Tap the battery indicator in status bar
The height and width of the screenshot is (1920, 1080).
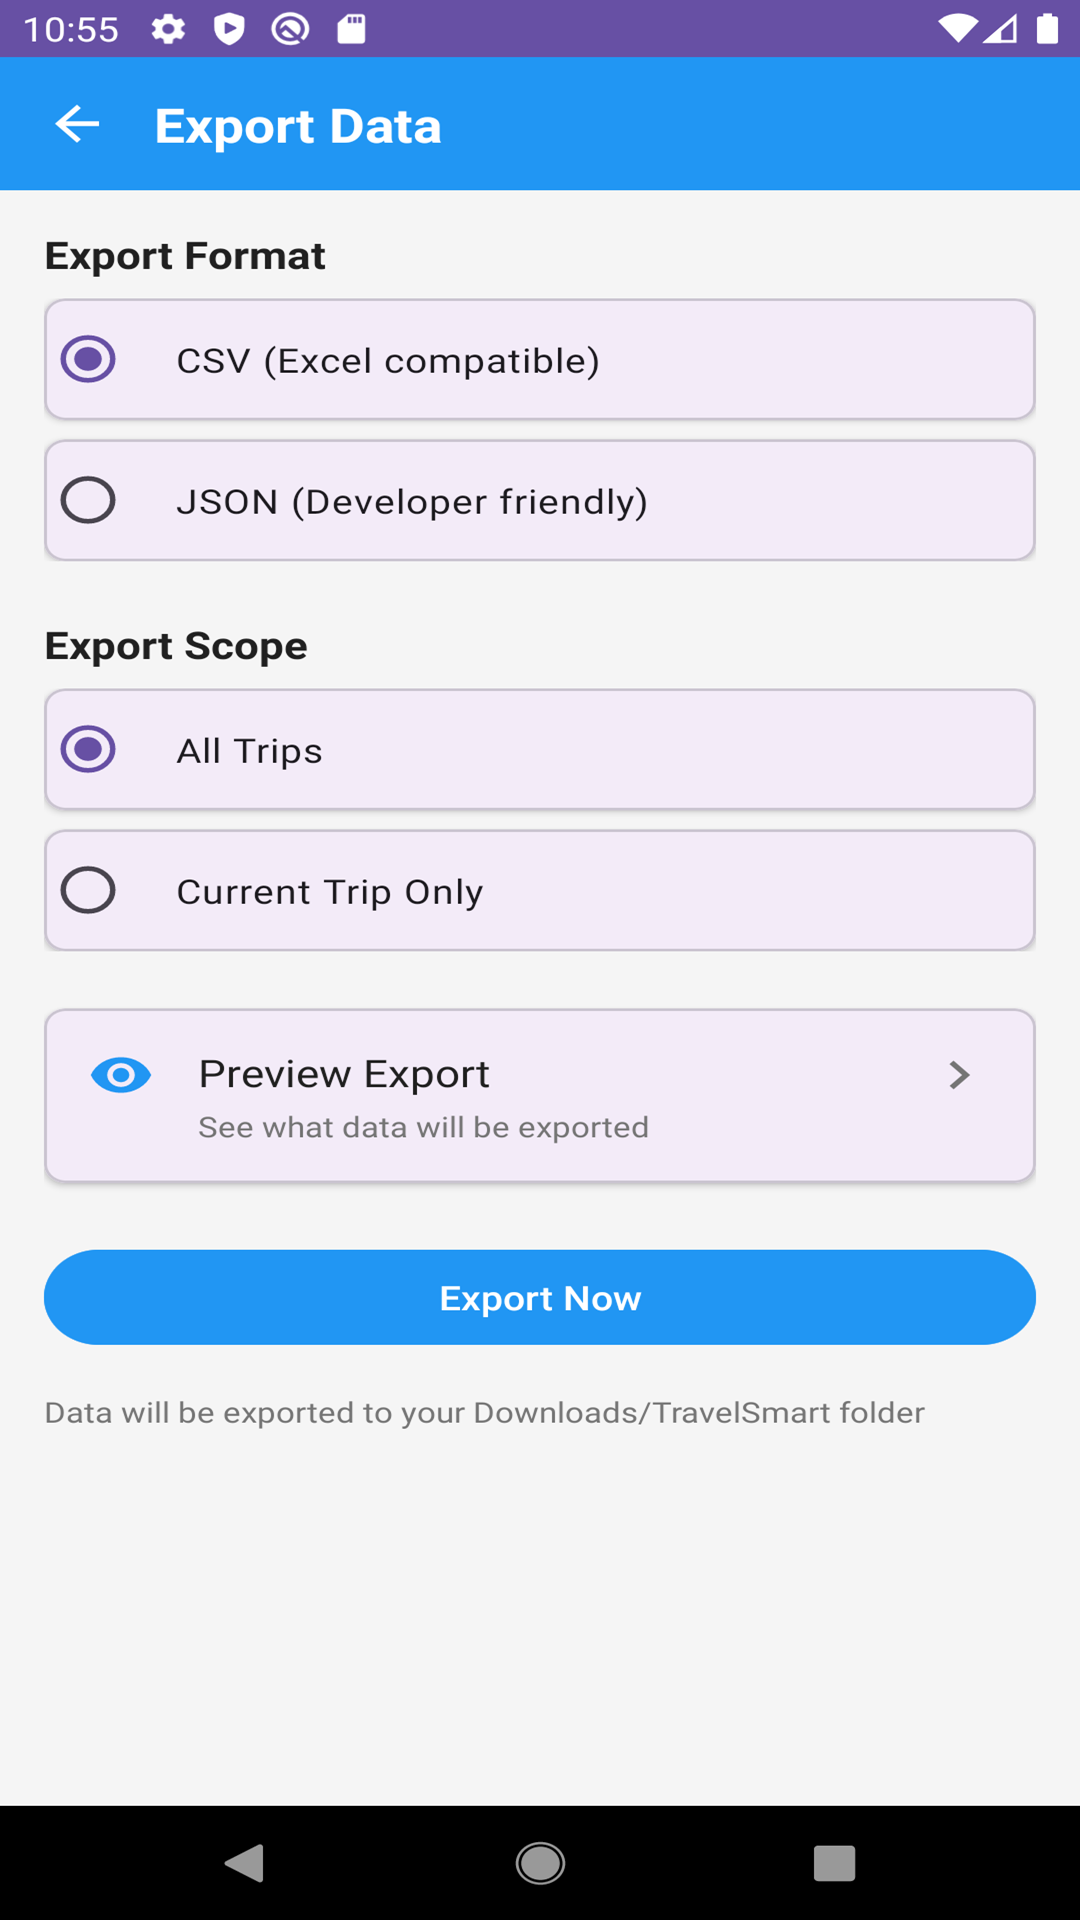(1047, 29)
